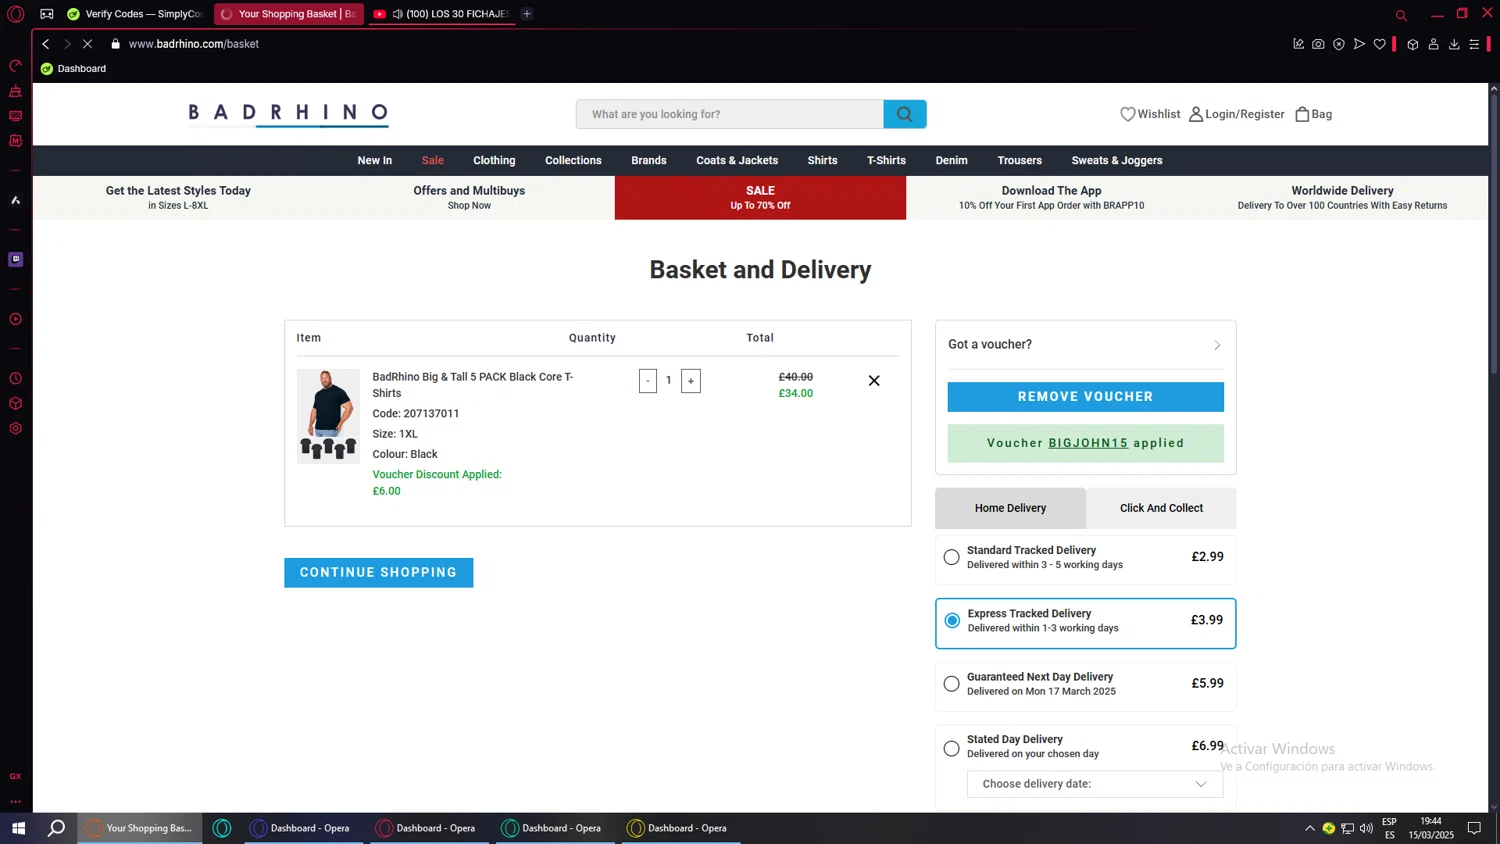1500x844 pixels.
Task: Switch to the Click And Collect tab
Action: coord(1161,508)
